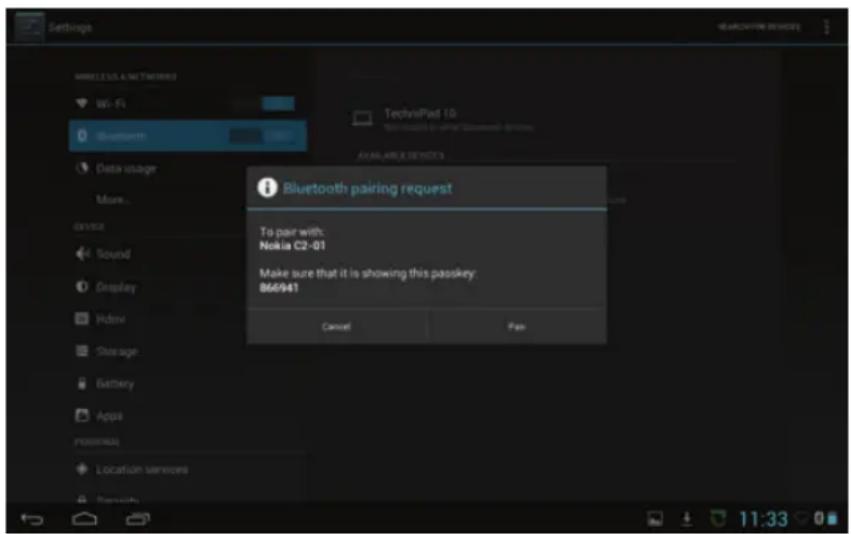Click the info icon in dialog title
The image size is (851, 534).
pos(267,188)
